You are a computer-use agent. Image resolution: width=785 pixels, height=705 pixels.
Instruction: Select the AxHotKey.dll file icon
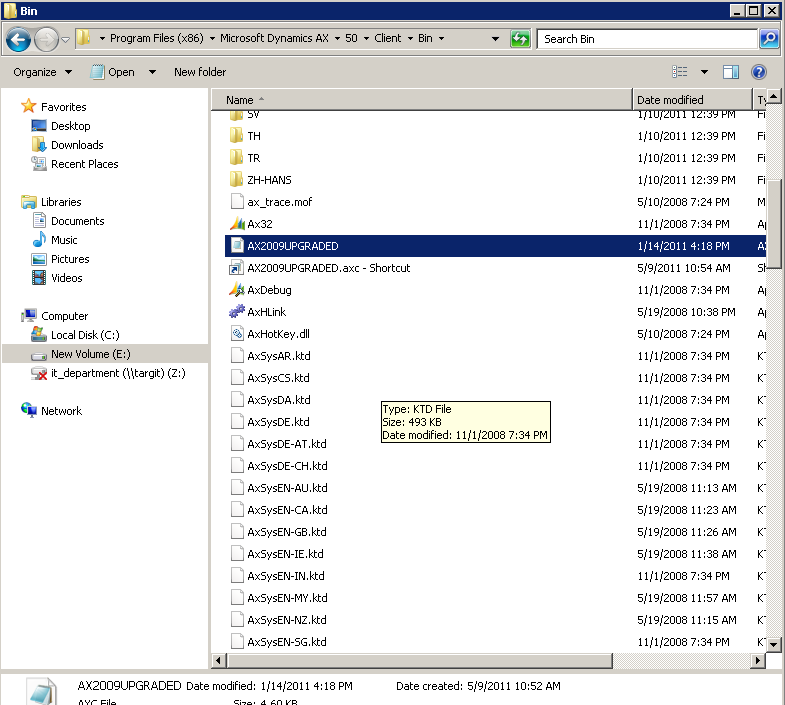point(237,334)
